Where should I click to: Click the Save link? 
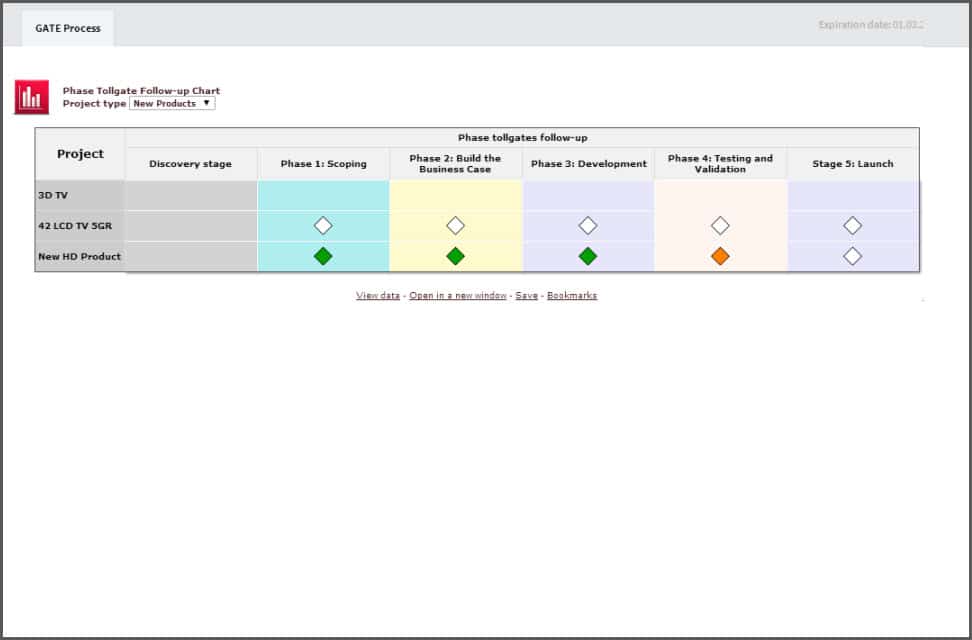[x=526, y=296]
